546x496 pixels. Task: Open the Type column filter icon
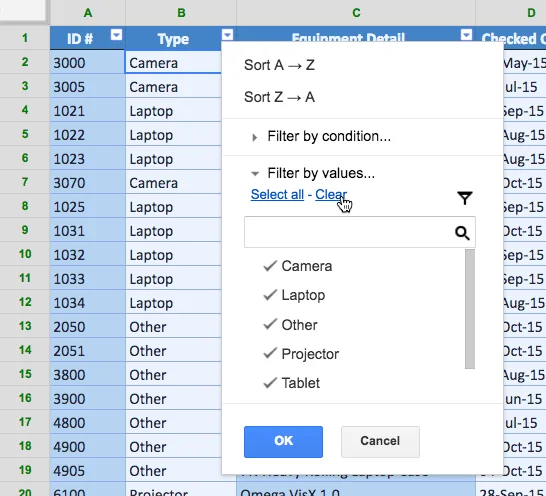[x=227, y=35]
